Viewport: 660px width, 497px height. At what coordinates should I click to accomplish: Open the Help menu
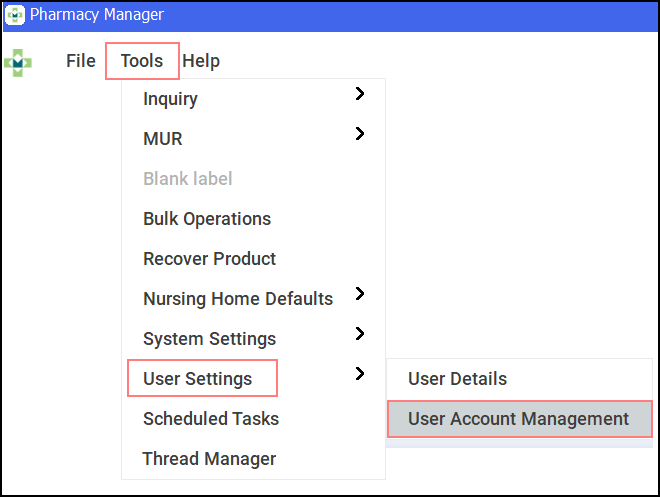(x=201, y=61)
